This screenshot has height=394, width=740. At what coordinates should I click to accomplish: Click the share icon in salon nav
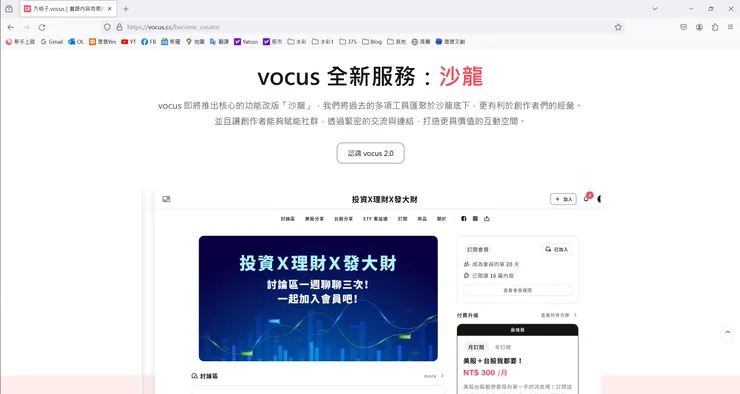[487, 218]
